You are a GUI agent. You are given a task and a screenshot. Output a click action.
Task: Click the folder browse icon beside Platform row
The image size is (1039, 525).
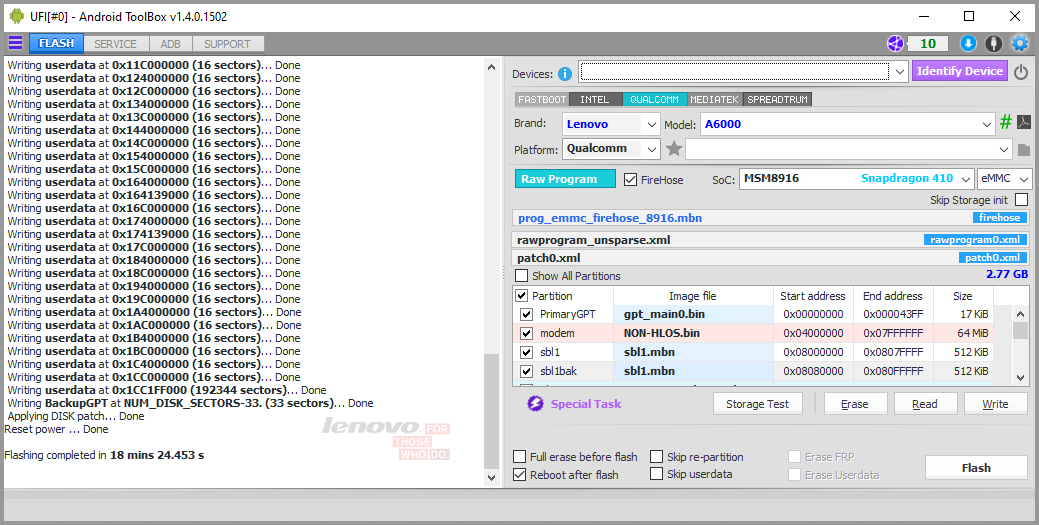point(1024,150)
